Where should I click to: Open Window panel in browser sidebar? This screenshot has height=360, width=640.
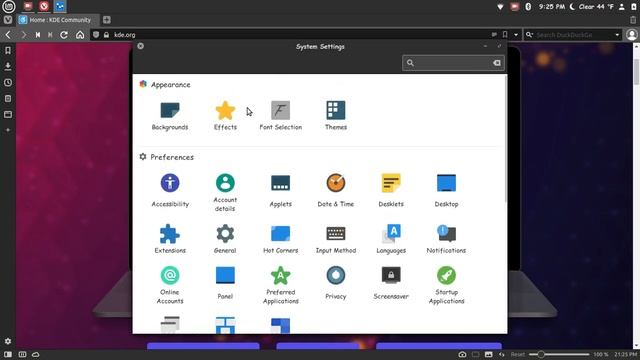click(8, 114)
